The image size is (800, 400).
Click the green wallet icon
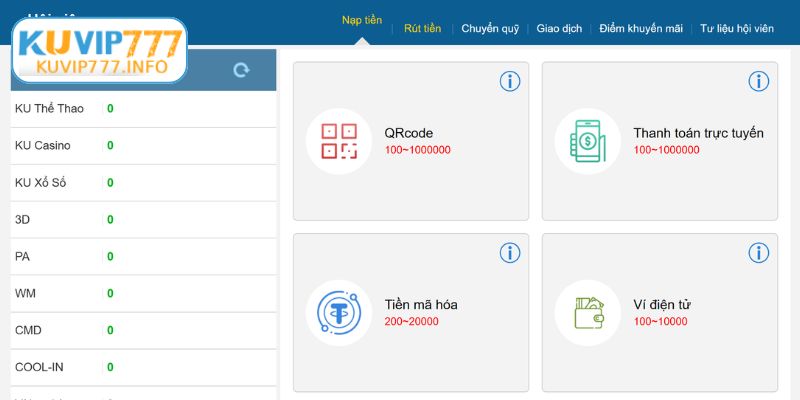(x=588, y=313)
